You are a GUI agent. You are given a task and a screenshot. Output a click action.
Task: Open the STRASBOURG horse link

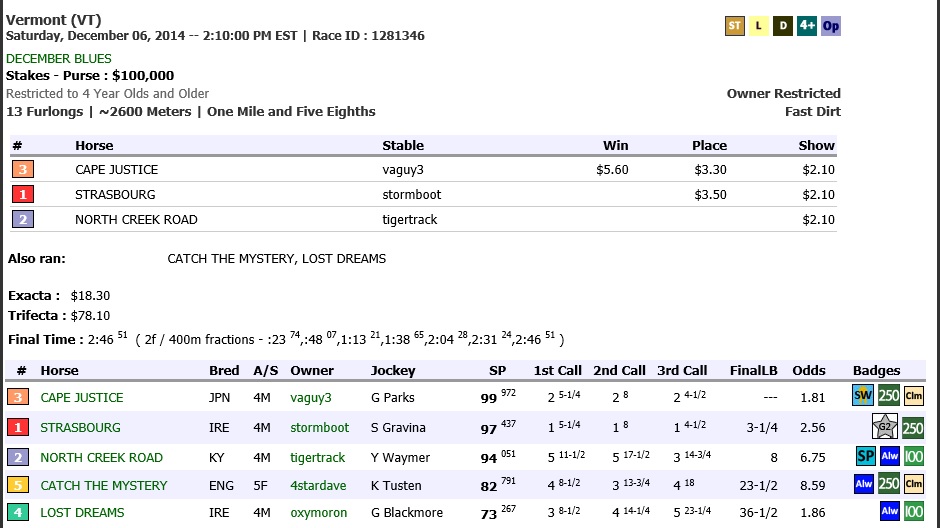tap(80, 427)
